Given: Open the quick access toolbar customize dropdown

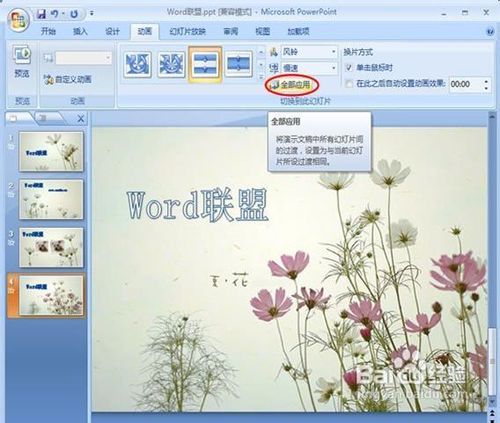Looking at the screenshot, I should click(92, 14).
